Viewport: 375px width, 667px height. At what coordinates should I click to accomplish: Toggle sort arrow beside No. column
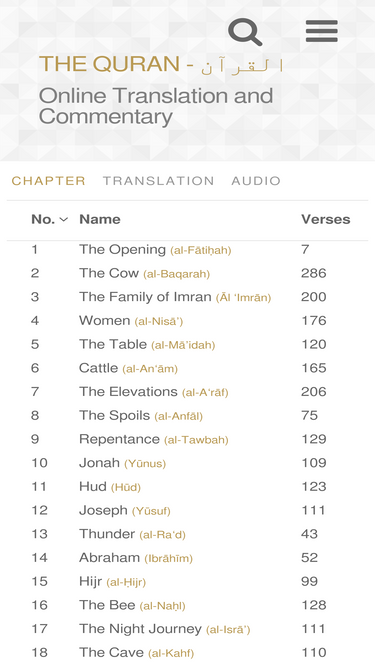click(63, 219)
